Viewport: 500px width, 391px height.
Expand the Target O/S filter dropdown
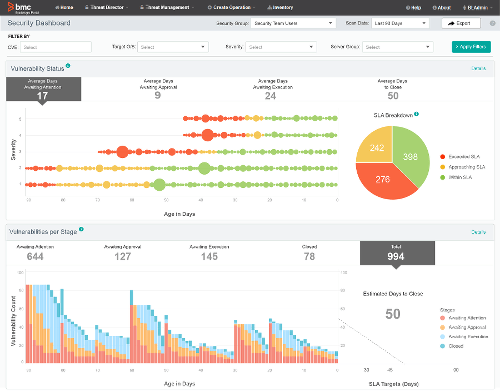tap(173, 47)
